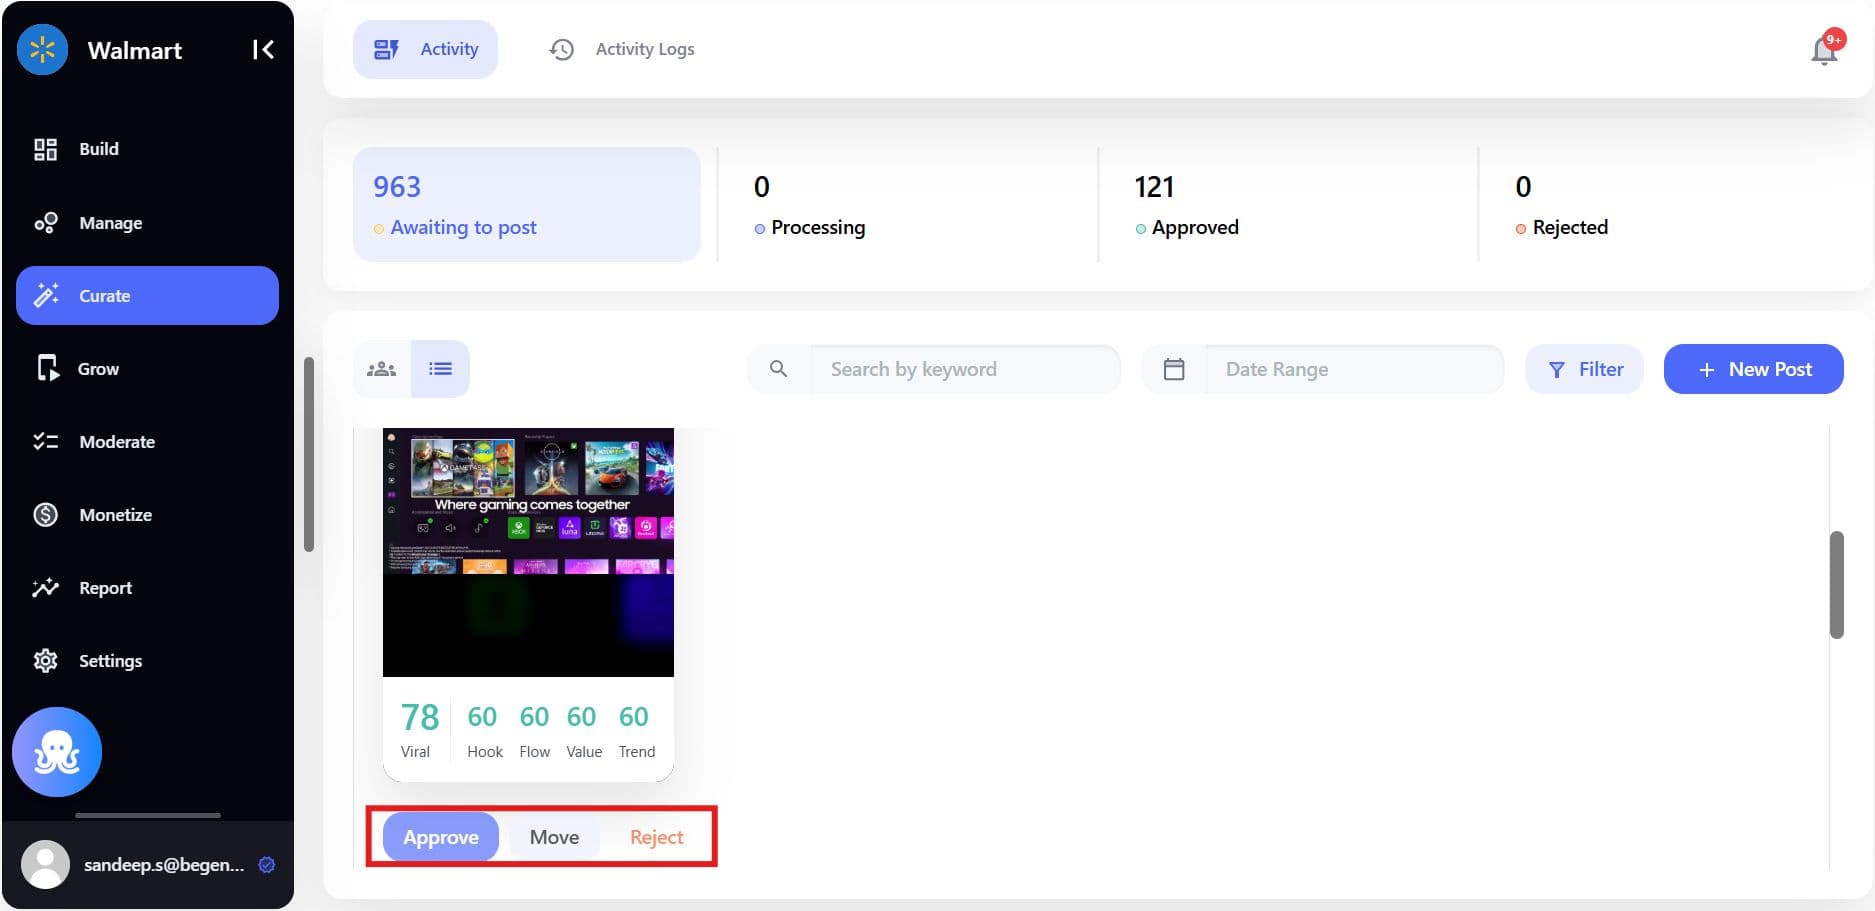Click the sidebar horizontal scrollbar
Viewport: 1875px width, 911px height.
tap(148, 815)
